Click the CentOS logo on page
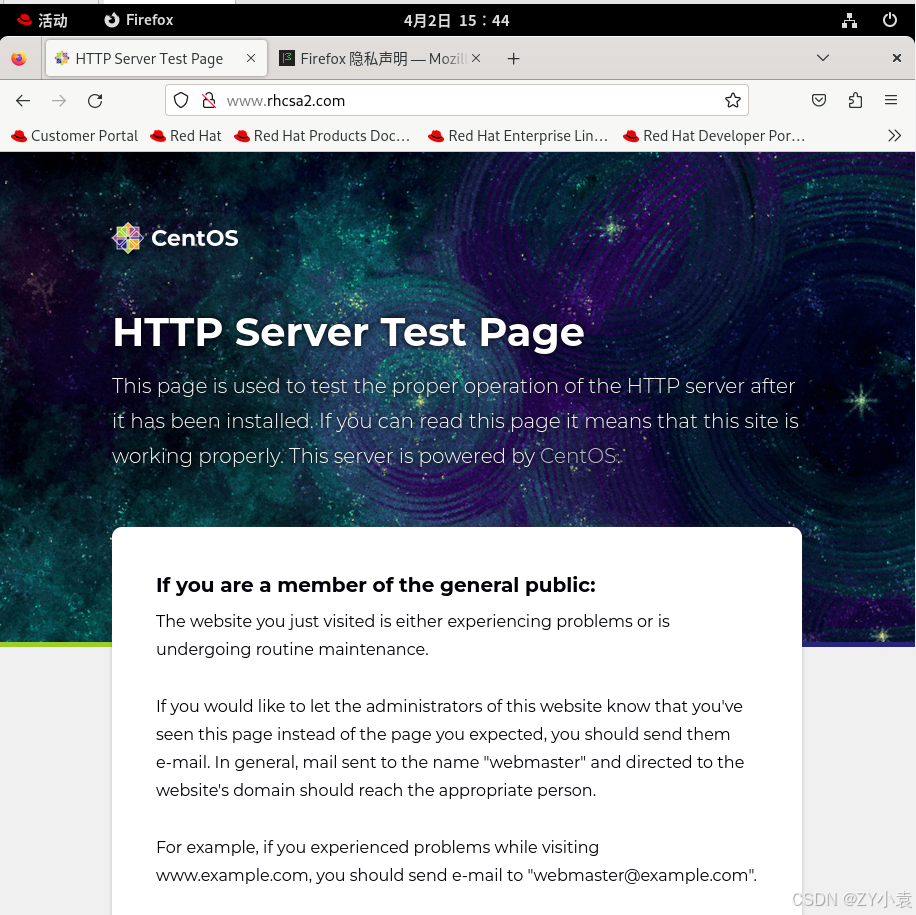 point(175,238)
